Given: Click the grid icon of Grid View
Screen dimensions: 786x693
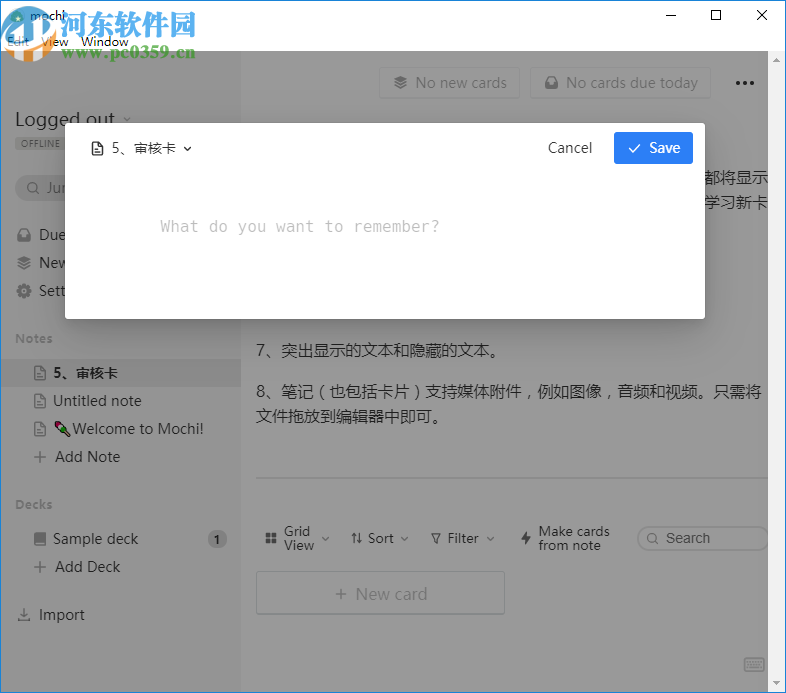Looking at the screenshot, I should point(271,539).
